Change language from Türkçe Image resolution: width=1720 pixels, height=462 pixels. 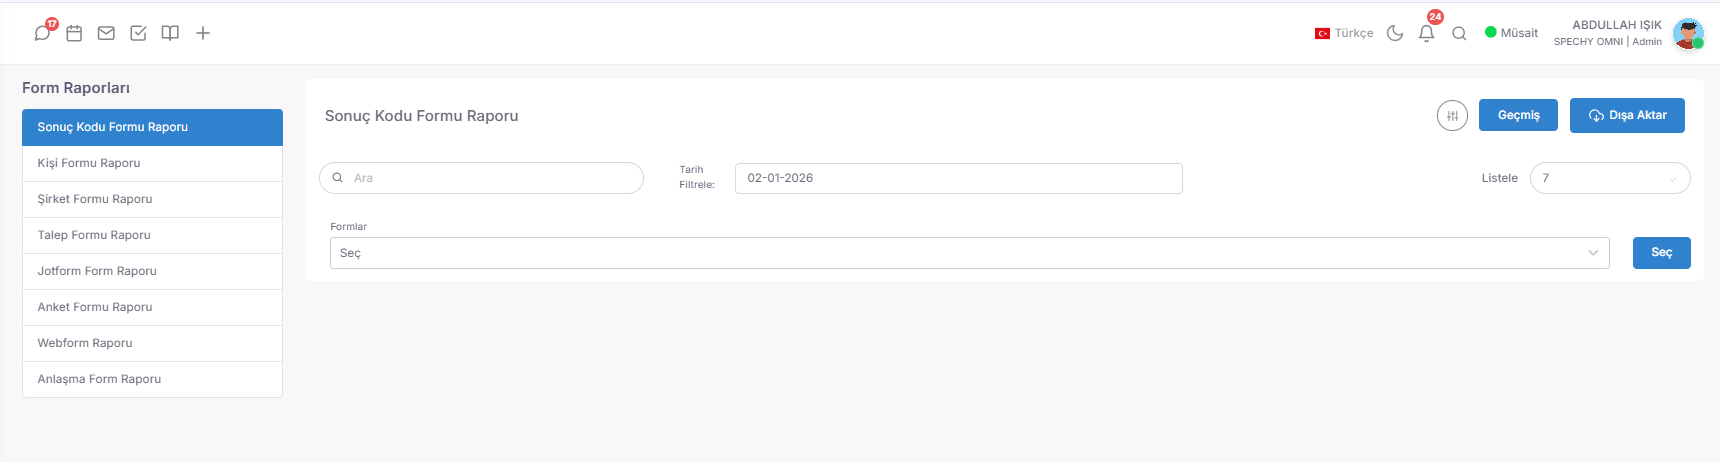click(x=1344, y=33)
